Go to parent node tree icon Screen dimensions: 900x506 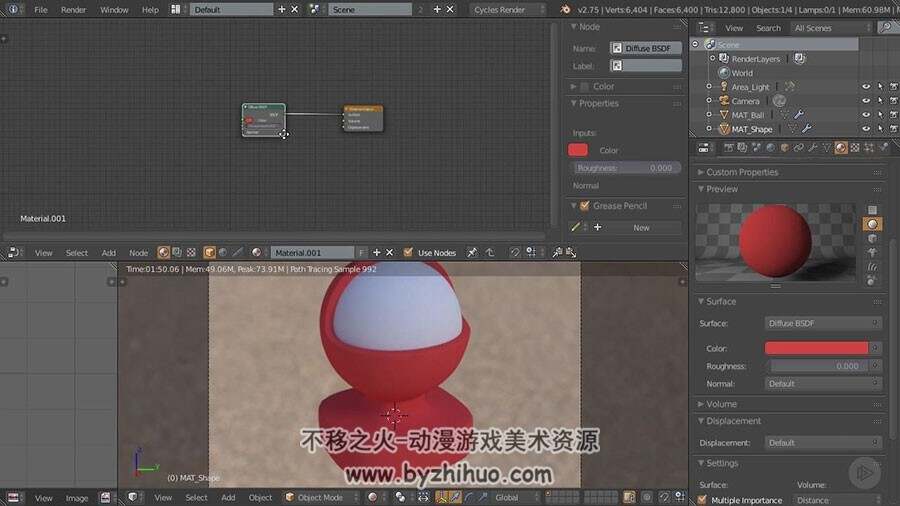[490, 252]
